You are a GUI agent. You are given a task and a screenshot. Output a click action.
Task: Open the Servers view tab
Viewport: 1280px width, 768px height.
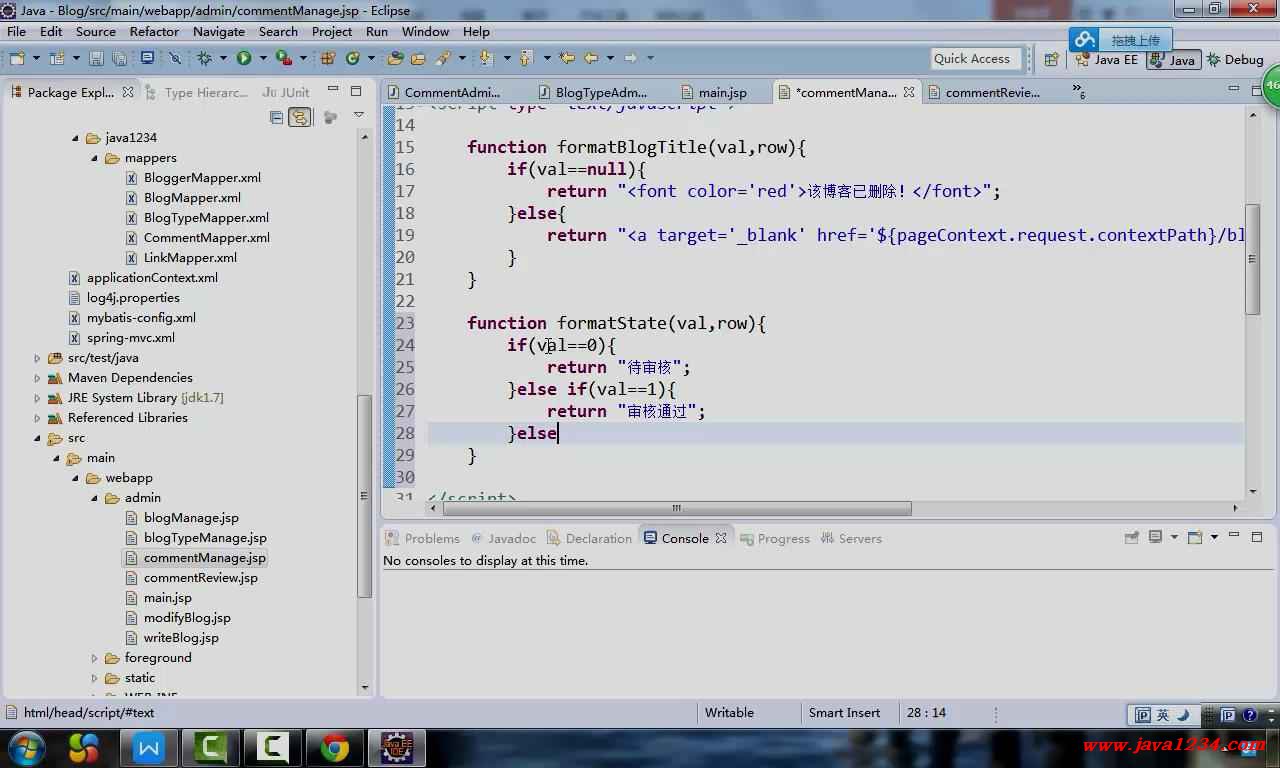[x=851, y=538]
